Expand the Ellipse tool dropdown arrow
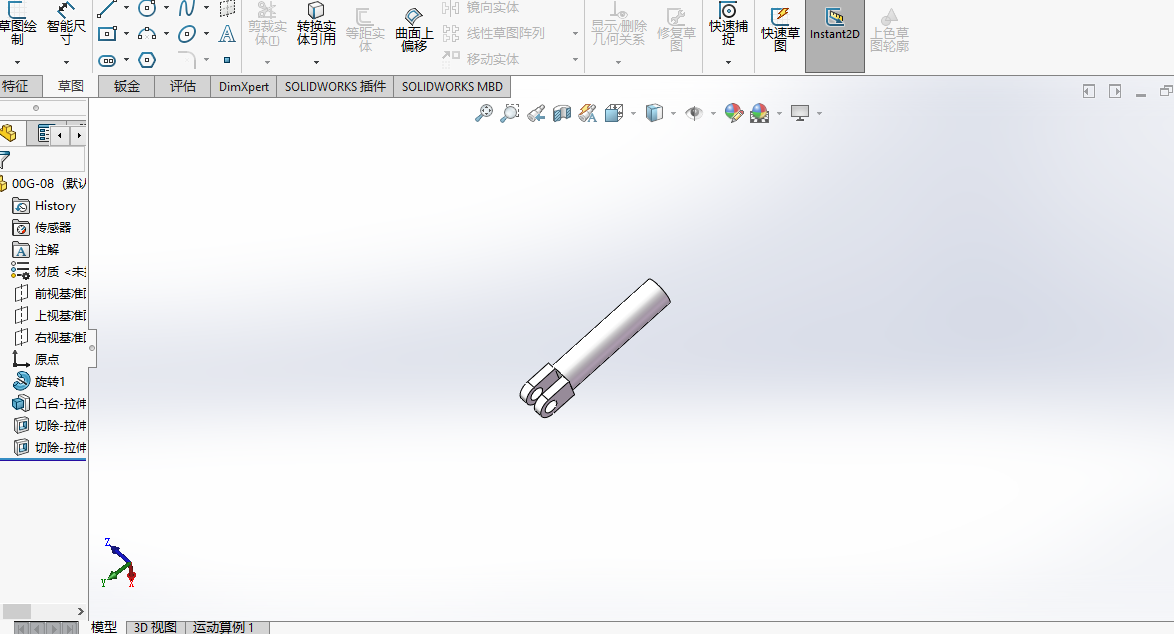Image resolution: width=1174 pixels, height=634 pixels. pos(206,34)
